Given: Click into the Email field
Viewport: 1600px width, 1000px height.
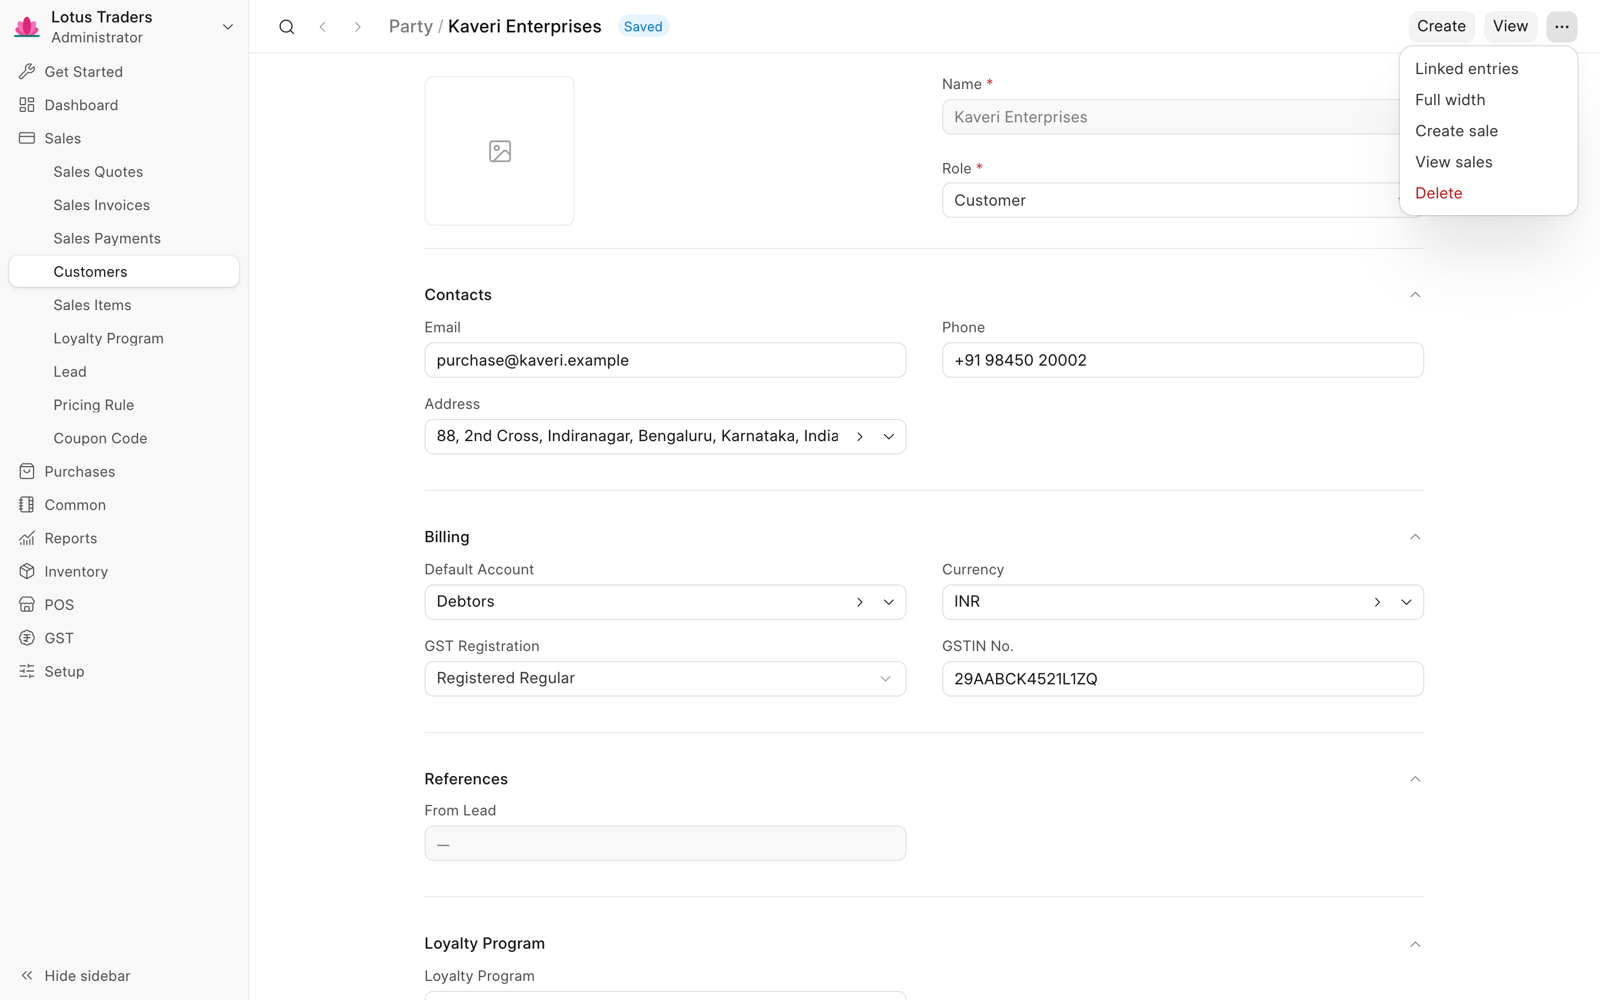Looking at the screenshot, I should click(x=665, y=360).
